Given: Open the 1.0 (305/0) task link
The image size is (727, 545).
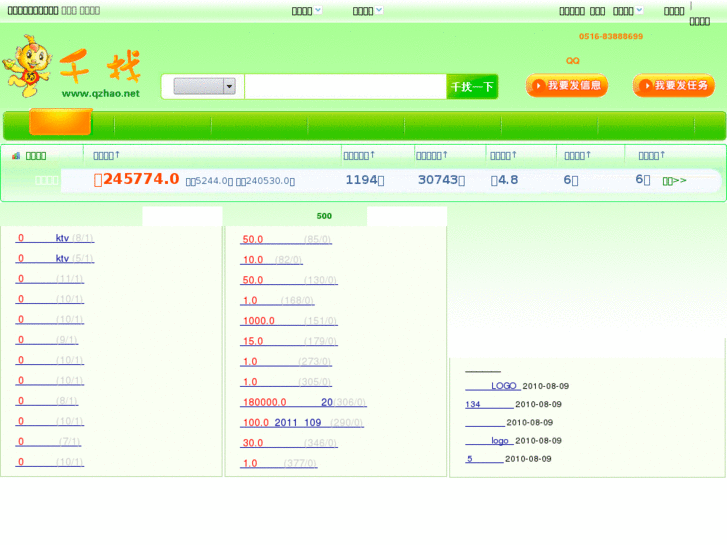Looking at the screenshot, I should click(286, 382).
